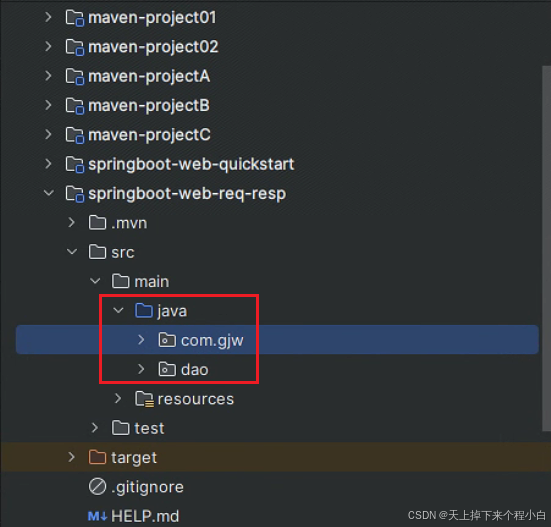Select the src folder name

coord(123,253)
